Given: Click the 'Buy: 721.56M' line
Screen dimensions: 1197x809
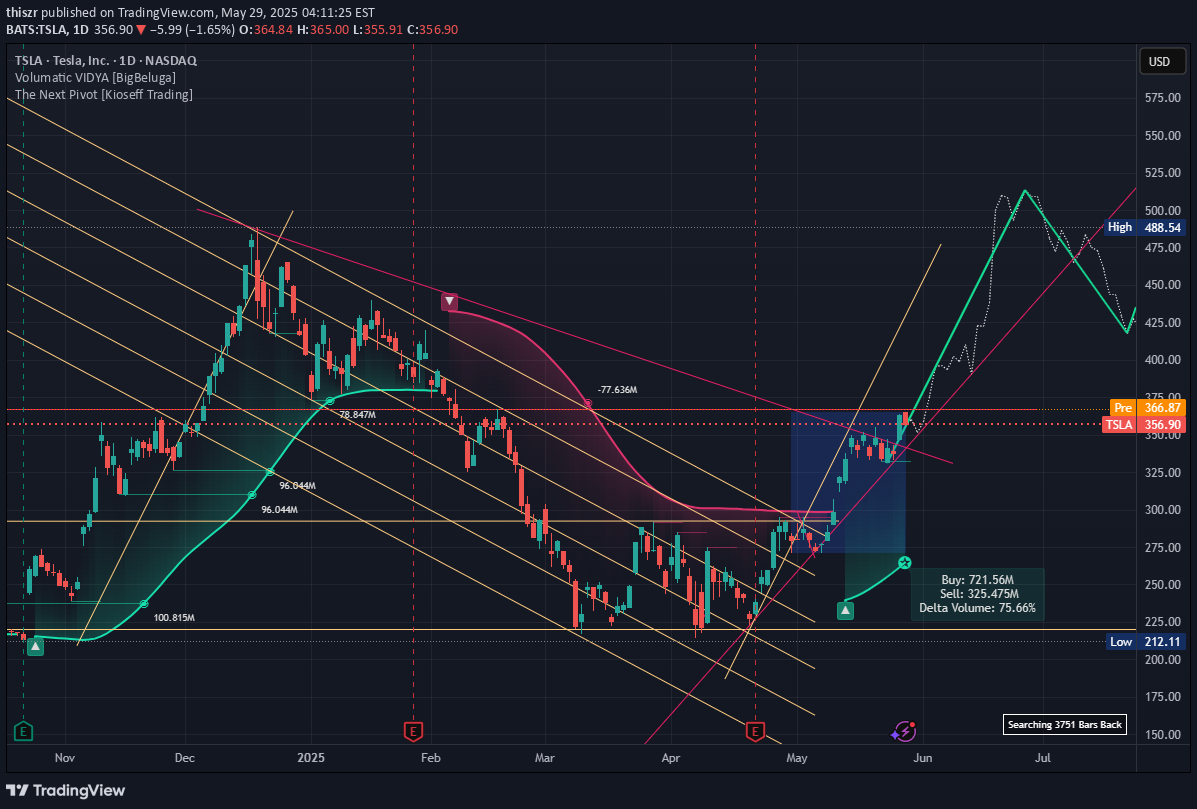Looking at the screenshot, I should click(x=977, y=580).
